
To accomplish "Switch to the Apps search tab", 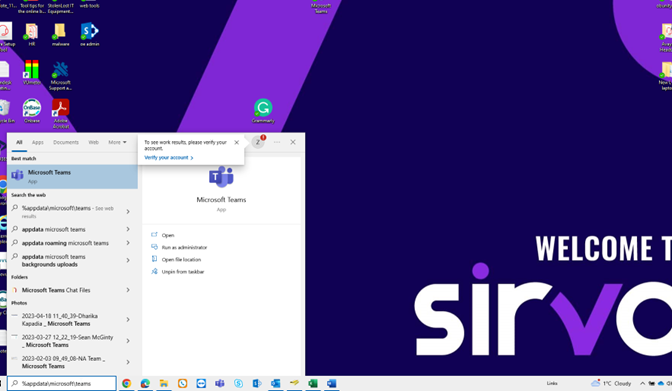I will (x=38, y=142).
